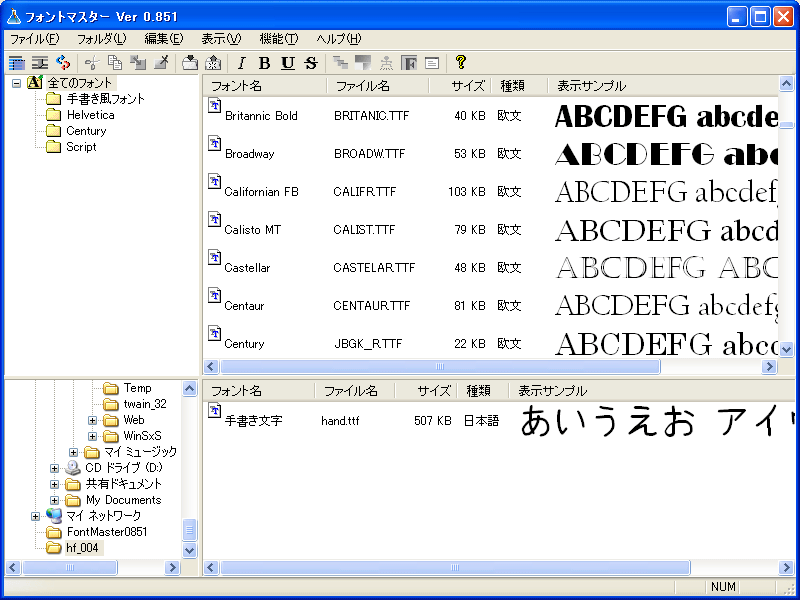Click the Britannic Bold font file icon
Viewport: 800px width, 600px height.
[214, 106]
